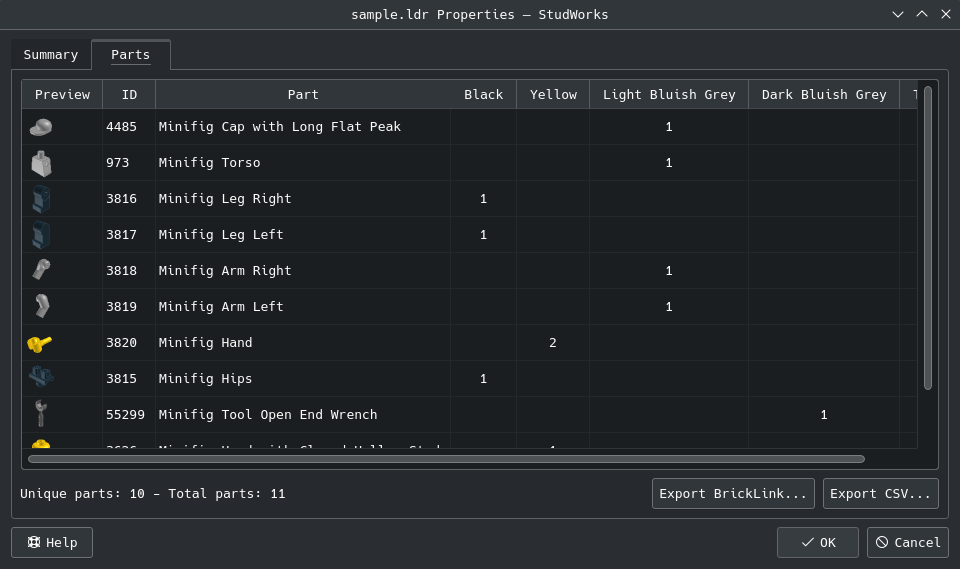Sort by the Part column header
The width and height of the screenshot is (960, 569).
click(x=303, y=94)
